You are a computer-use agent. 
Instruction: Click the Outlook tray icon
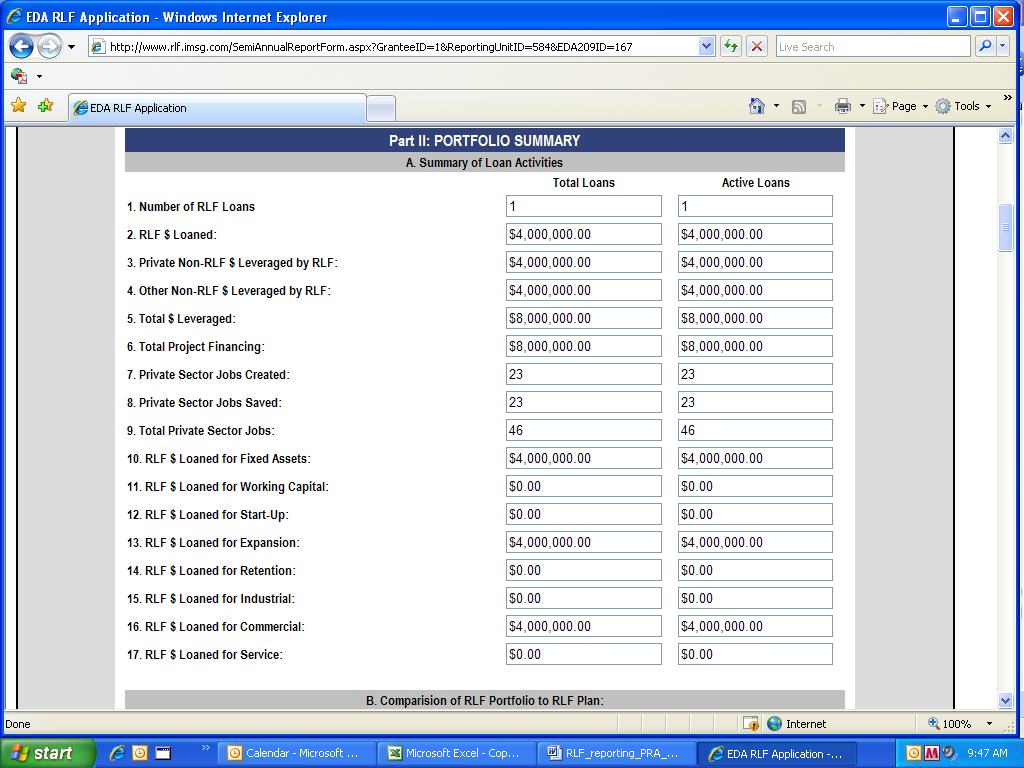tap(914, 753)
